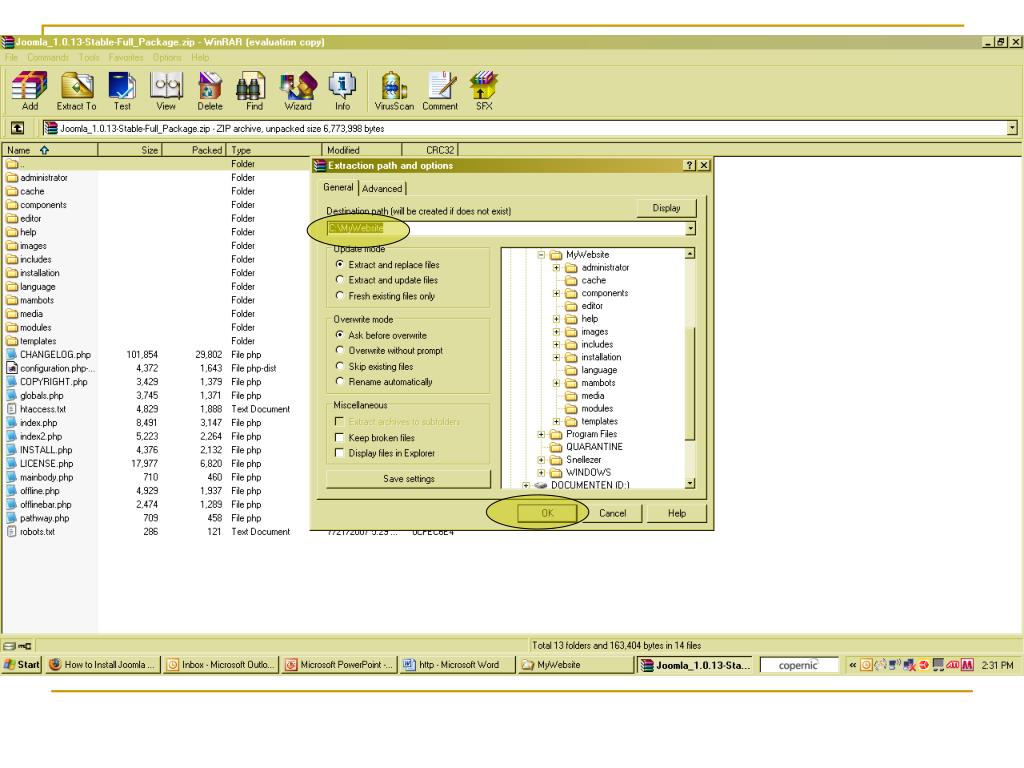Click Cancel in extraction dialog
Screen dimensions: 1024x768
click(x=613, y=513)
